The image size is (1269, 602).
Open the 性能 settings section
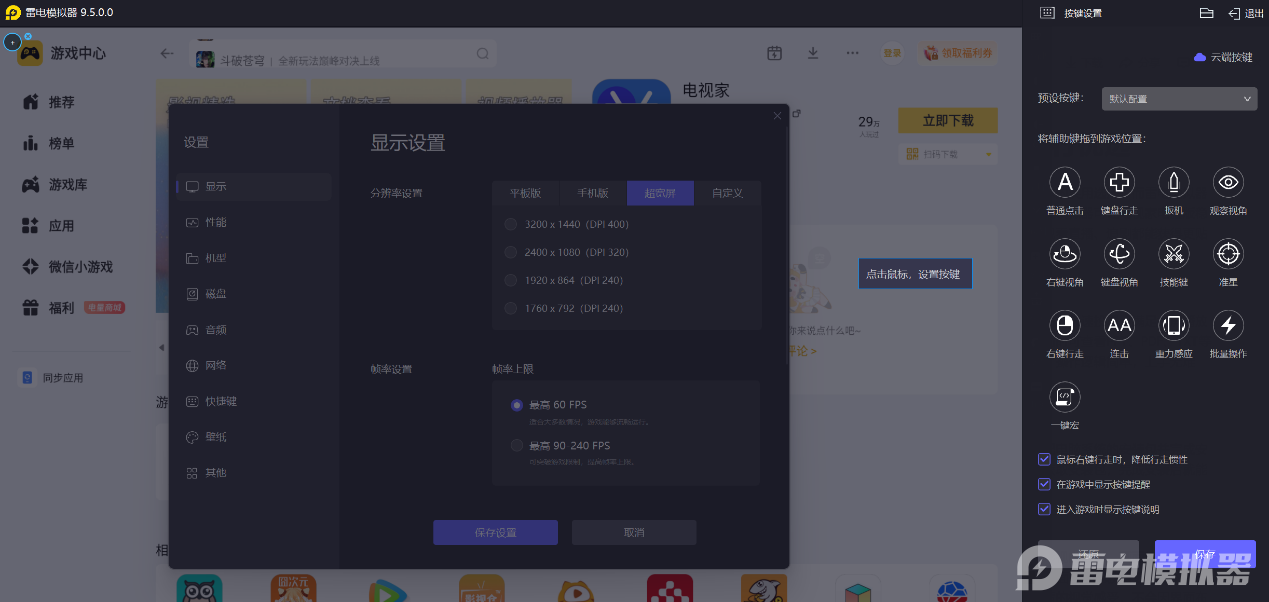pos(216,222)
